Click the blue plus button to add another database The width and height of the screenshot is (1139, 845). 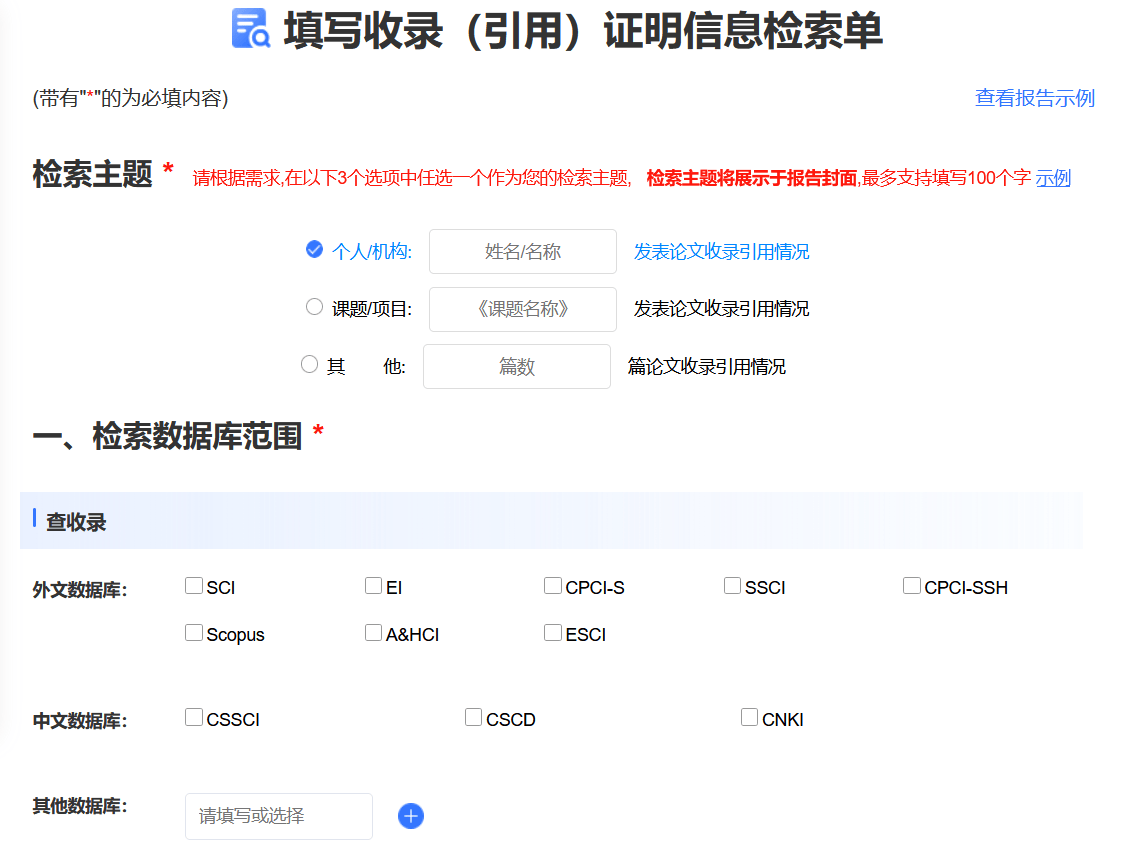tap(410, 816)
